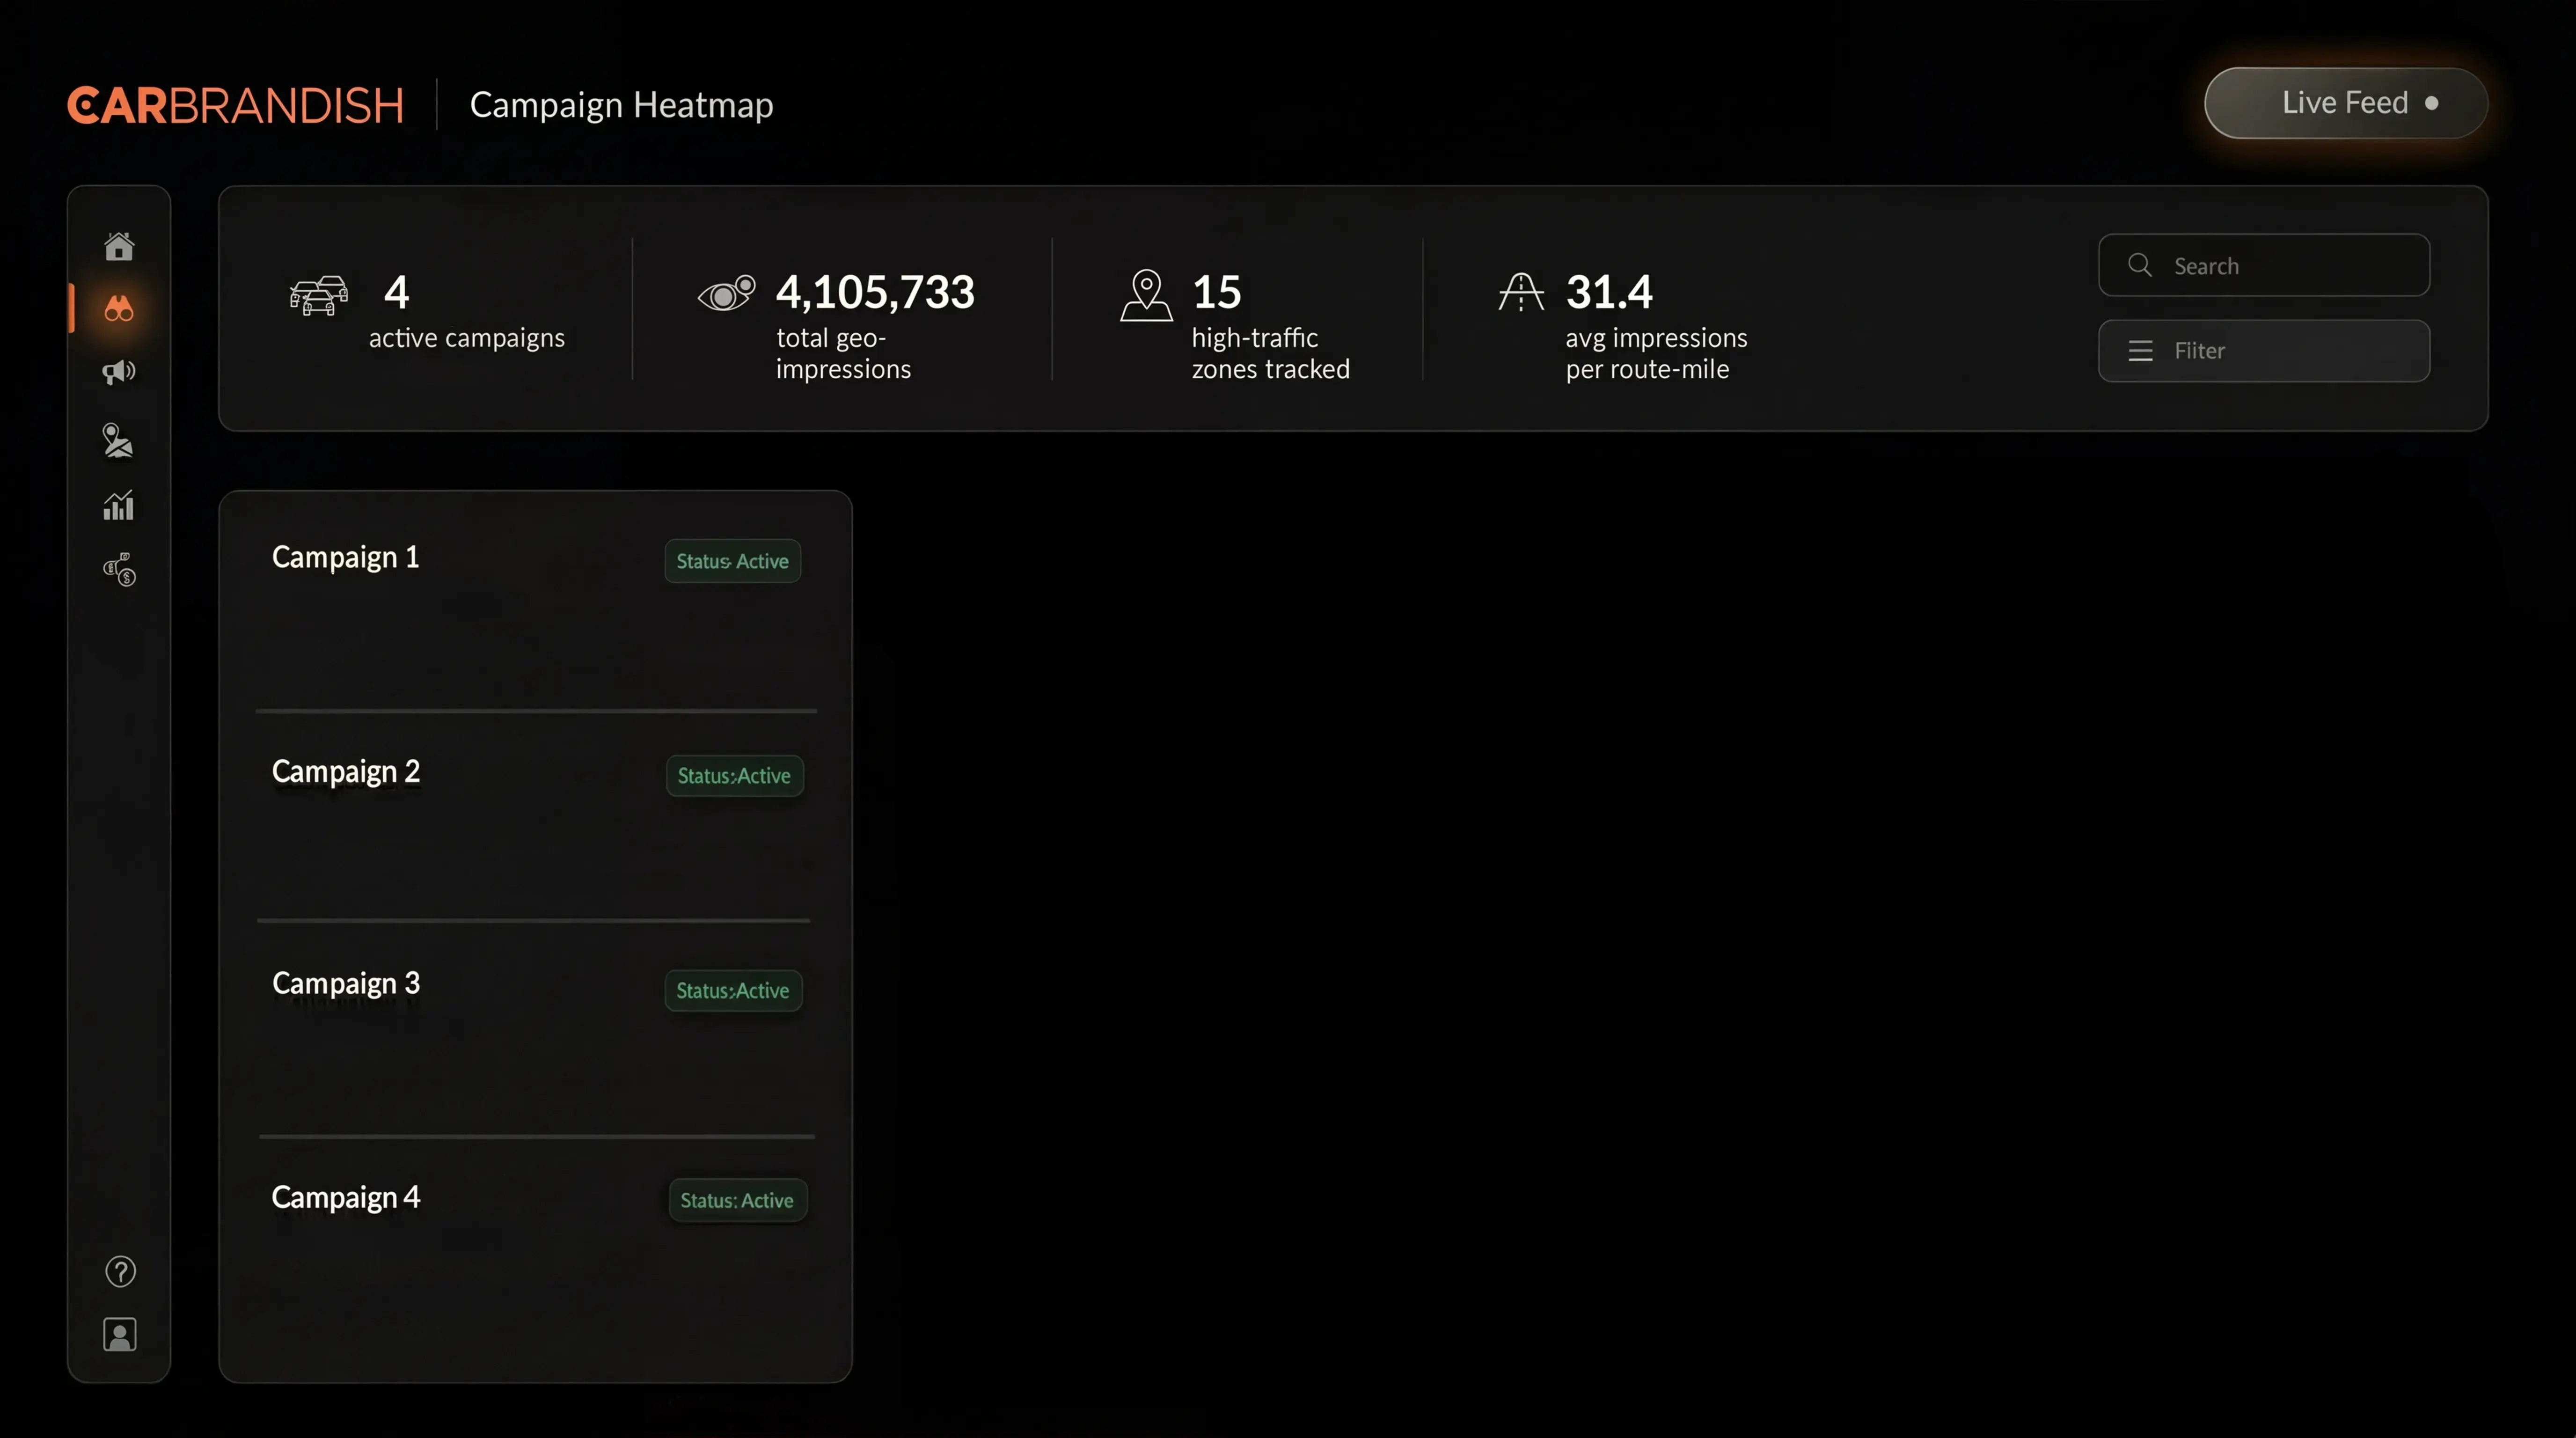Select Campaign 2 in the list

[x=346, y=772]
